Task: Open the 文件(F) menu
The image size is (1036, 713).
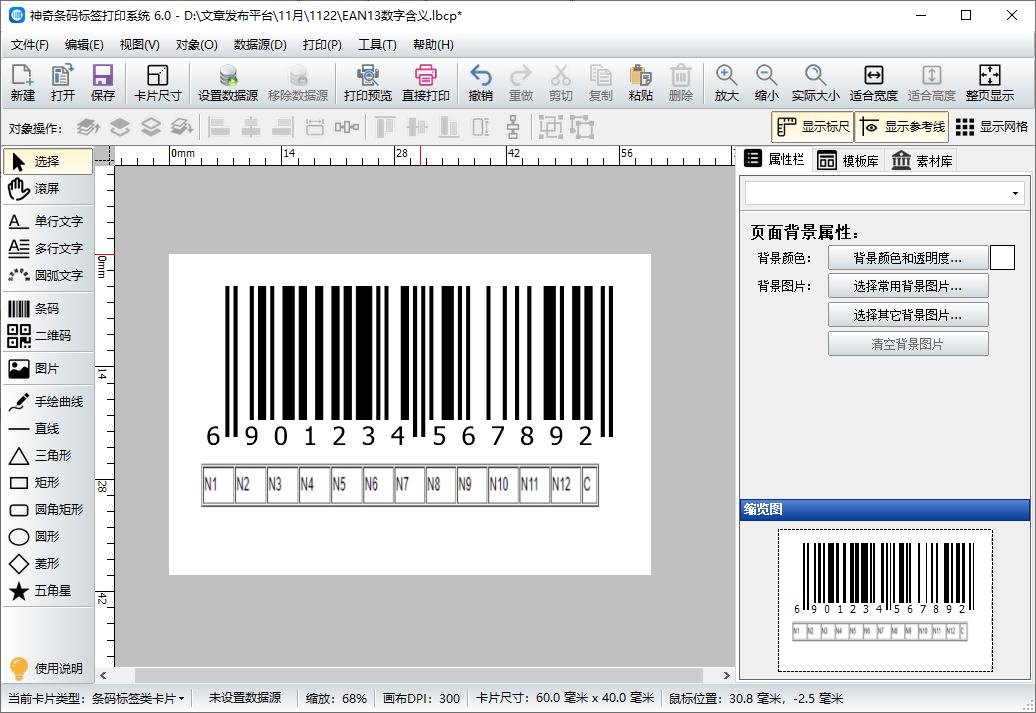Action: tap(30, 45)
